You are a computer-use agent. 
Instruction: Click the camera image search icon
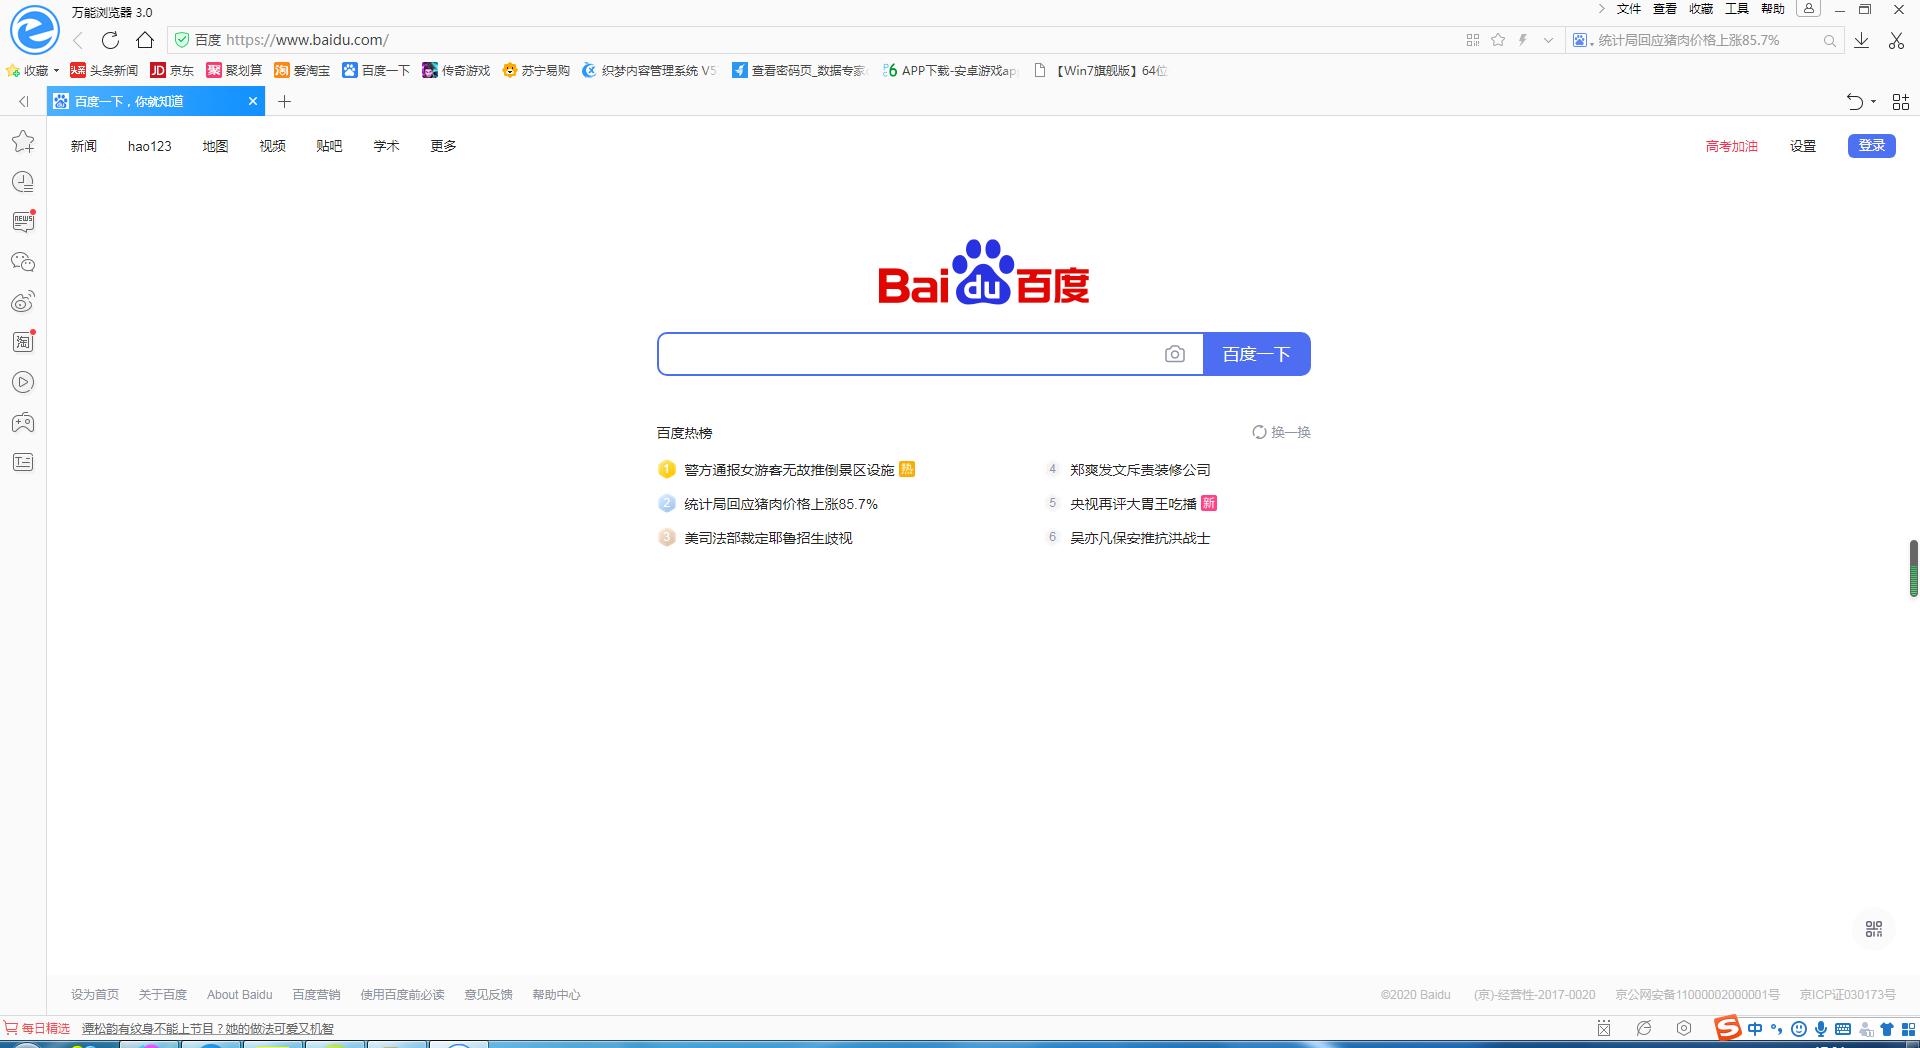[x=1175, y=354]
